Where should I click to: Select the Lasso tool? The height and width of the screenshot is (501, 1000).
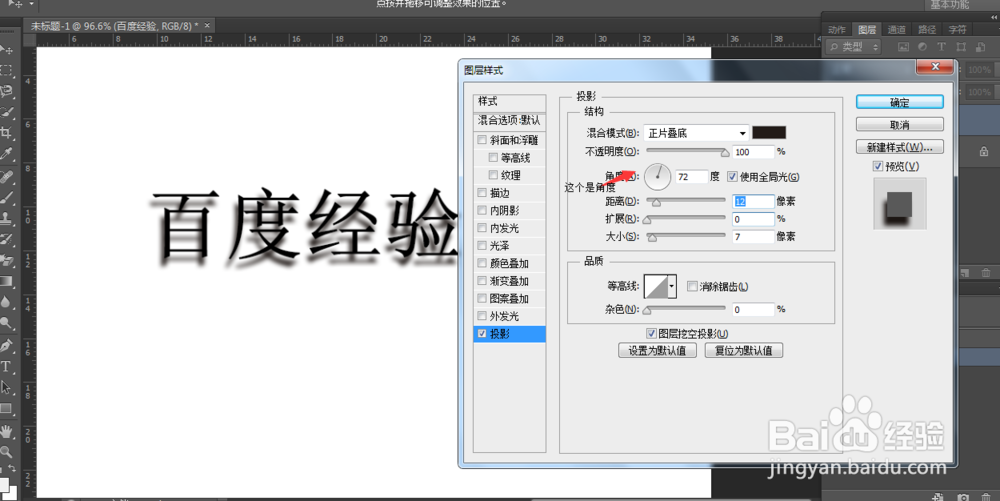pos(6,92)
